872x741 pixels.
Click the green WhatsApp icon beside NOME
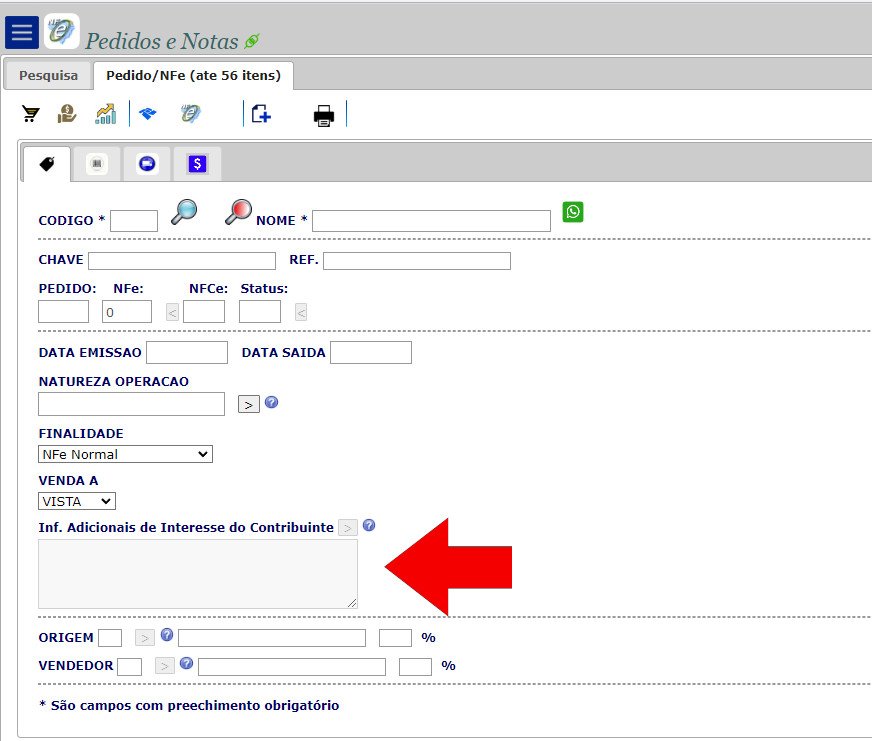pos(572,212)
